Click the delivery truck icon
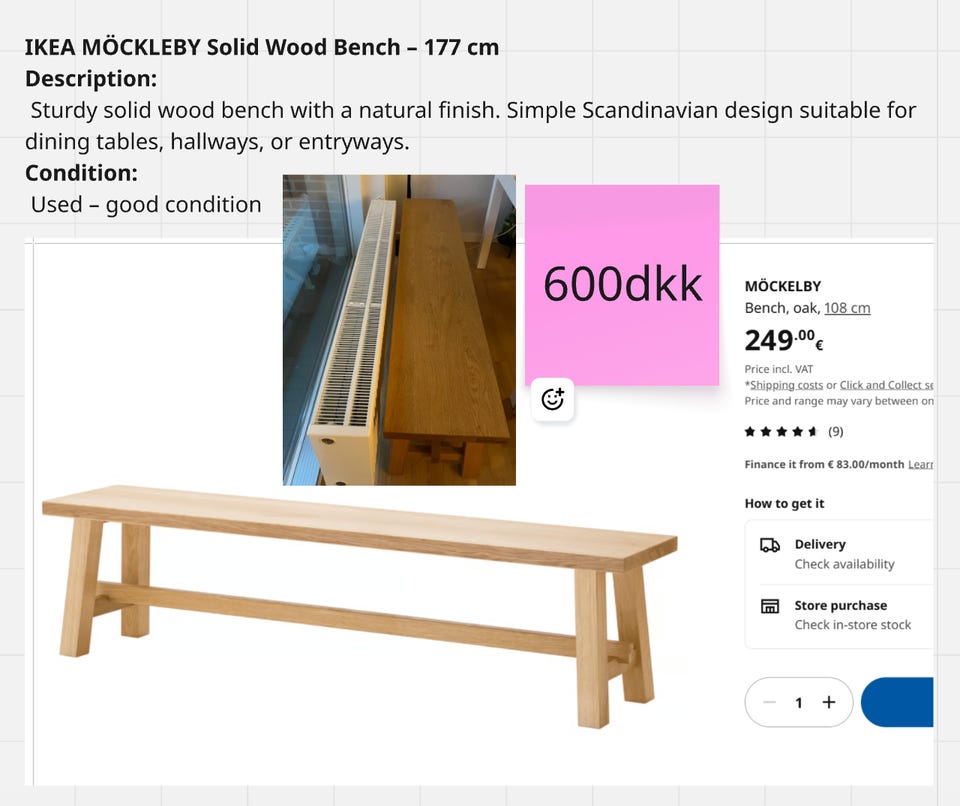This screenshot has height=806, width=960. 770,545
